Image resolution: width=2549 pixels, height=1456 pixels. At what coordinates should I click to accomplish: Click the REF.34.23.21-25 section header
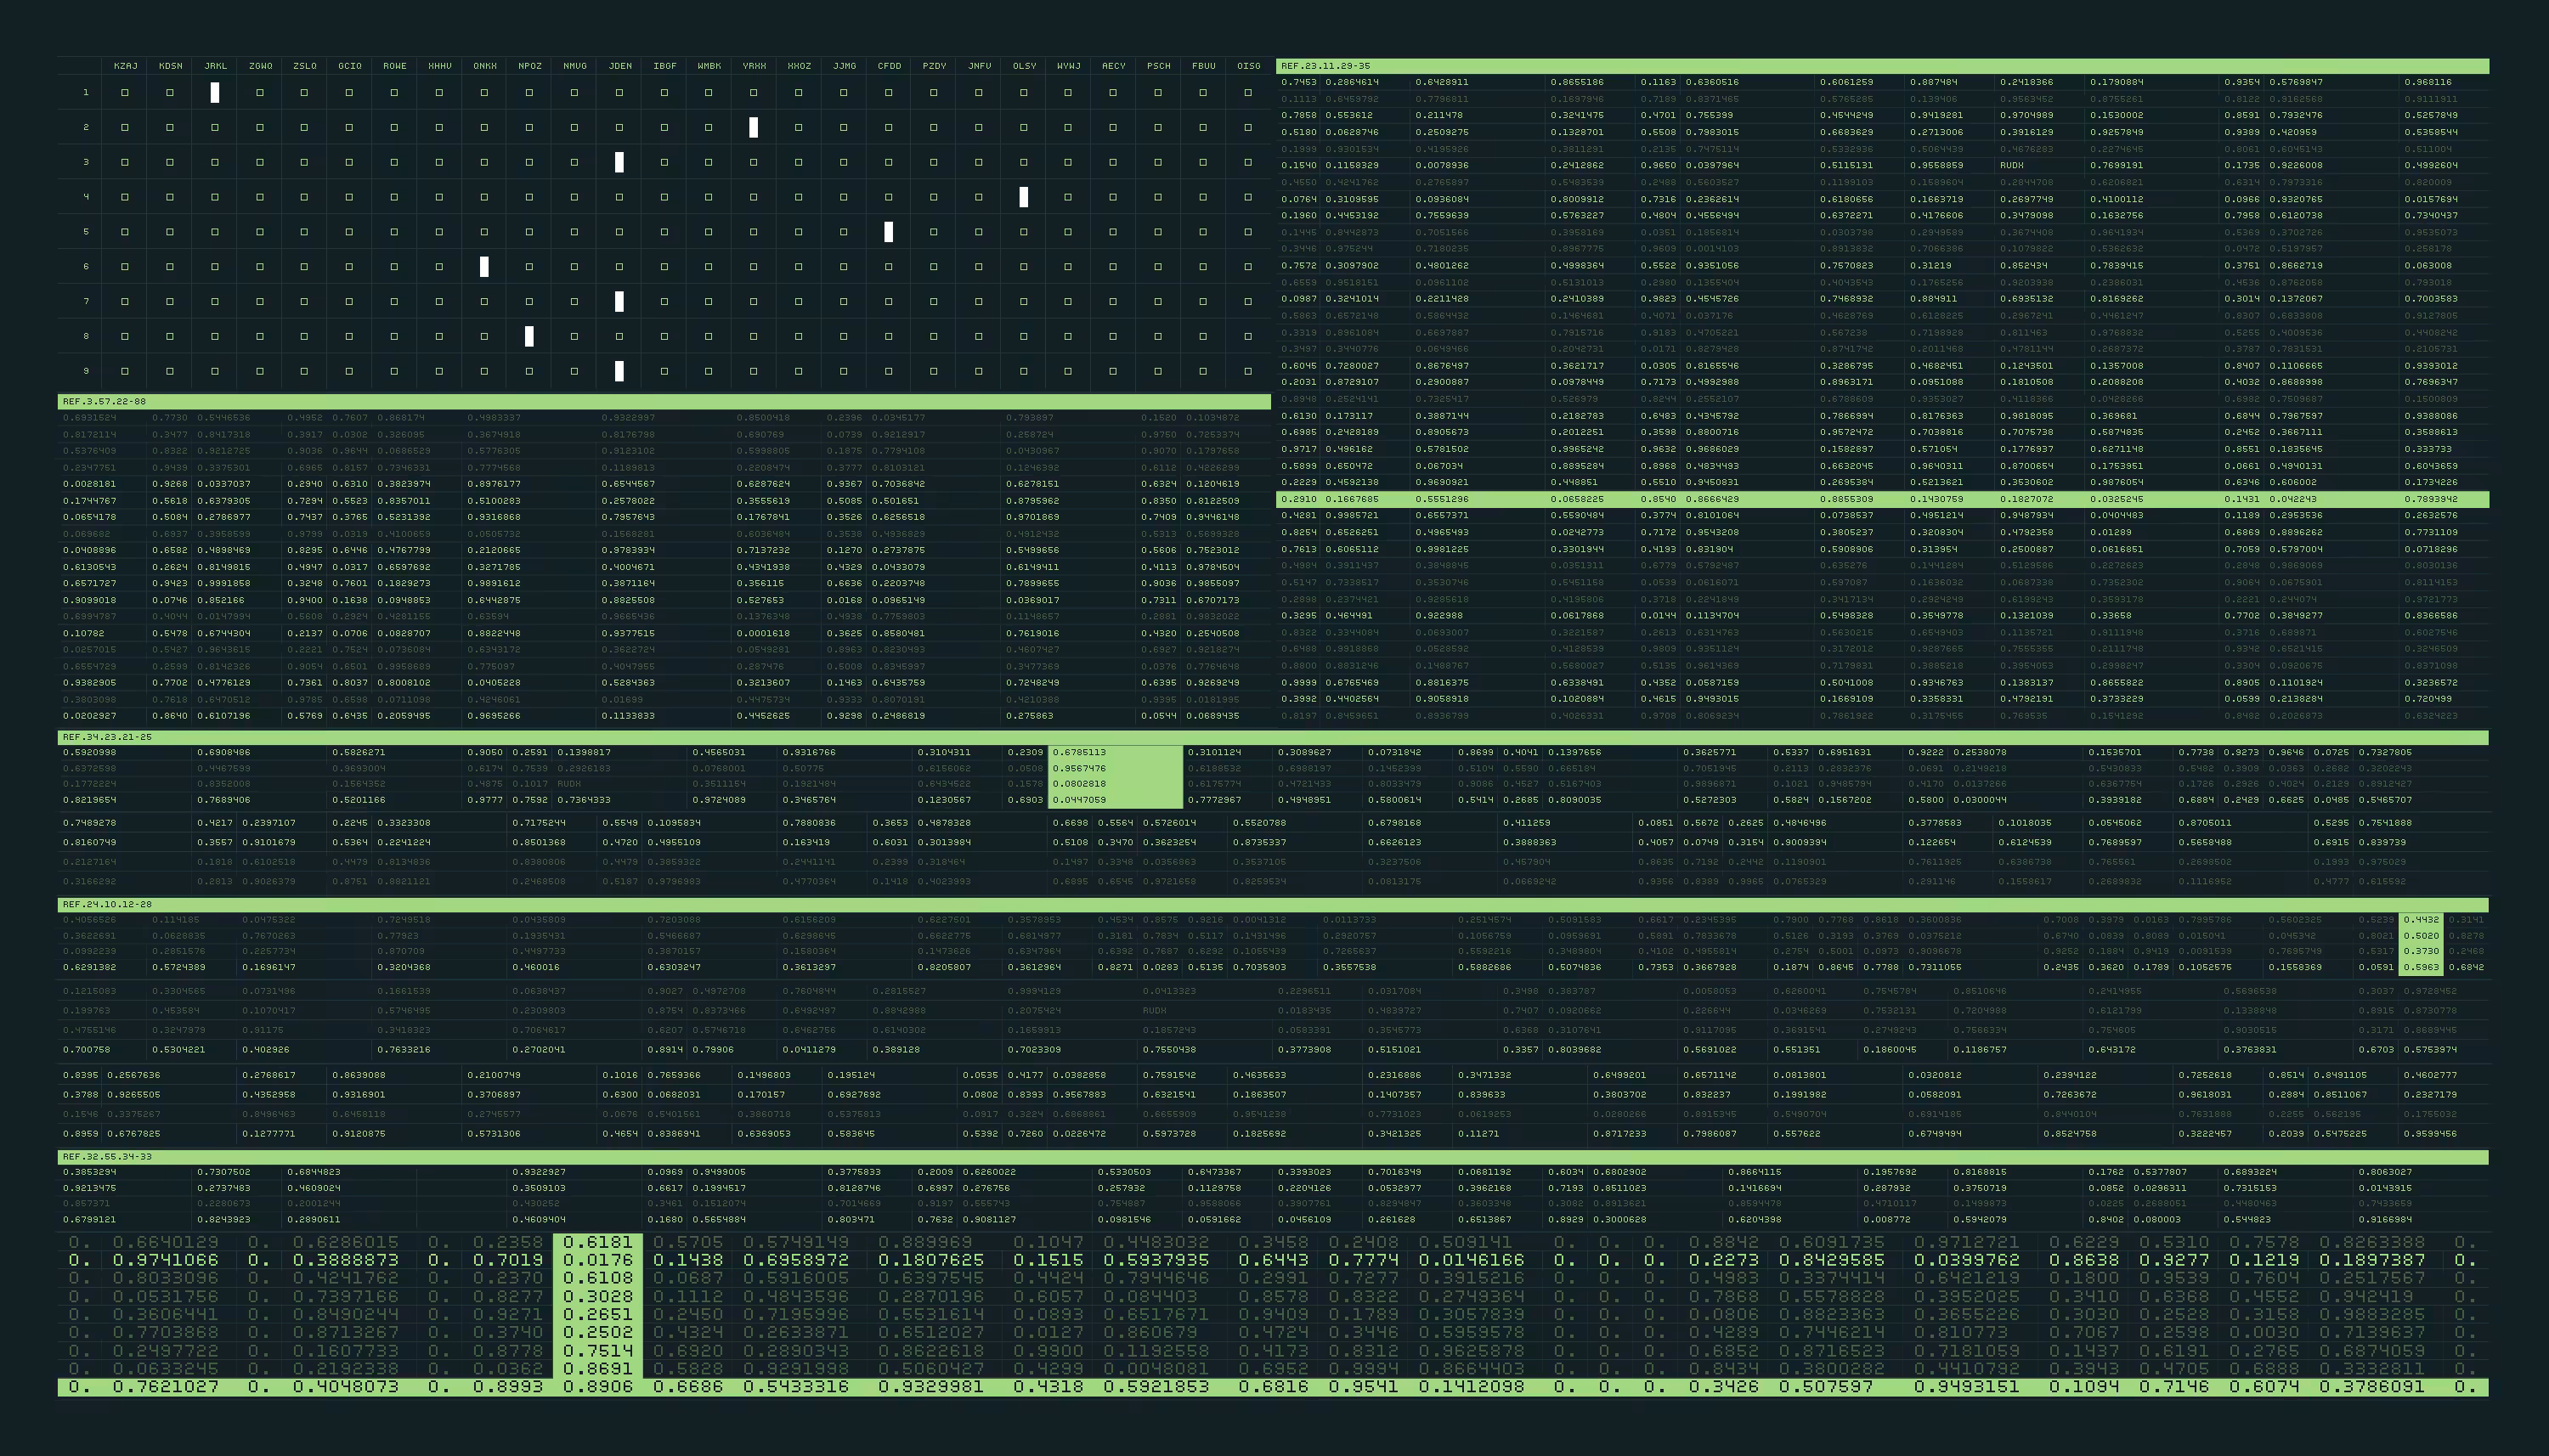1273,737
